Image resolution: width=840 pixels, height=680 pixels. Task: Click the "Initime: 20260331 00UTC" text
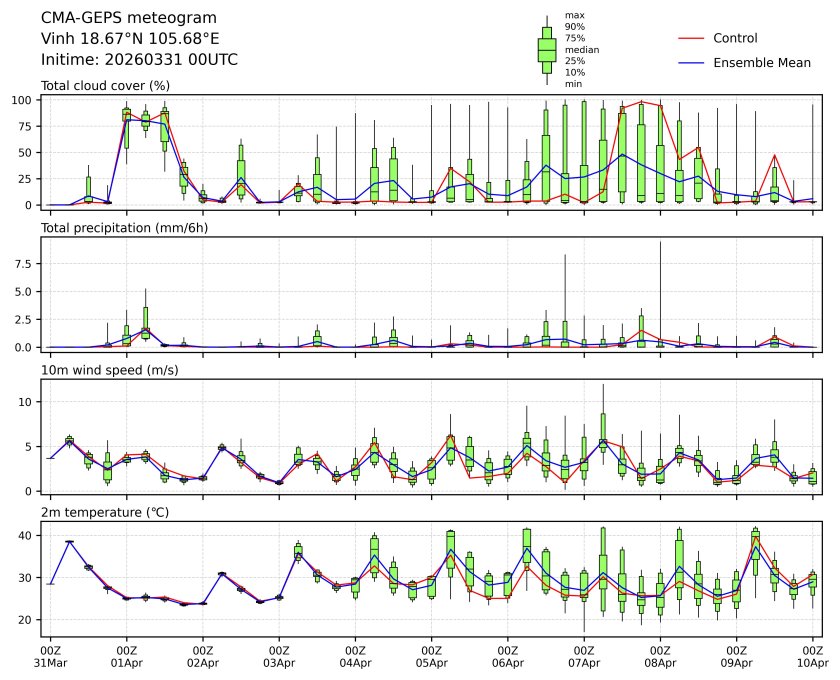coord(139,60)
